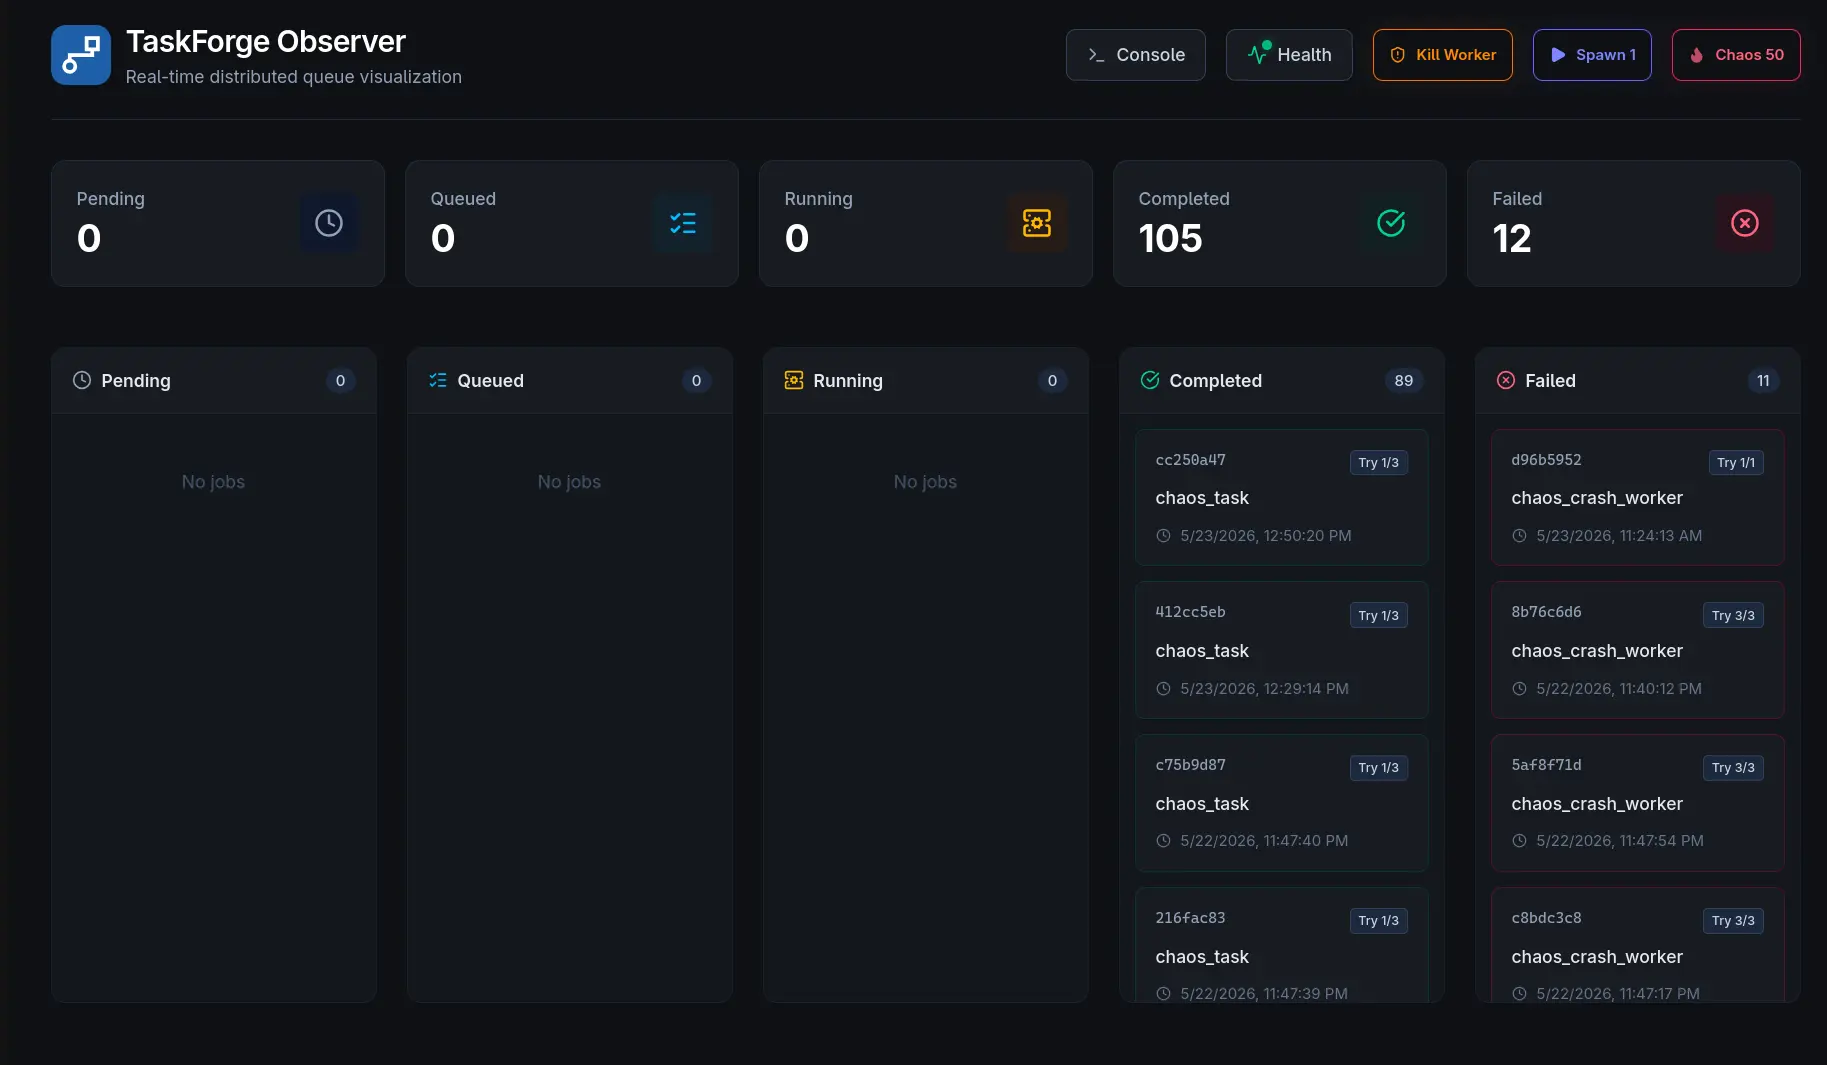Click the X icon in Failed column header
The width and height of the screenshot is (1827, 1065).
tap(1506, 380)
